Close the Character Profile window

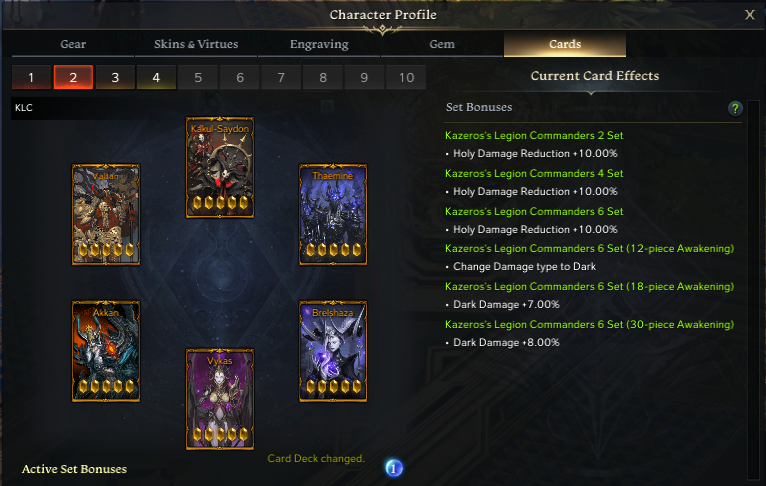(750, 15)
